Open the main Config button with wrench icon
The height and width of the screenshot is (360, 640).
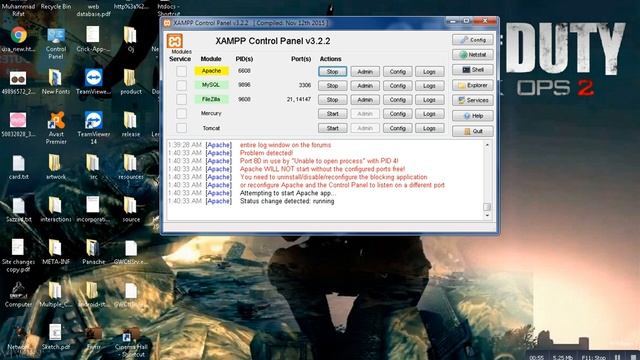point(473,40)
